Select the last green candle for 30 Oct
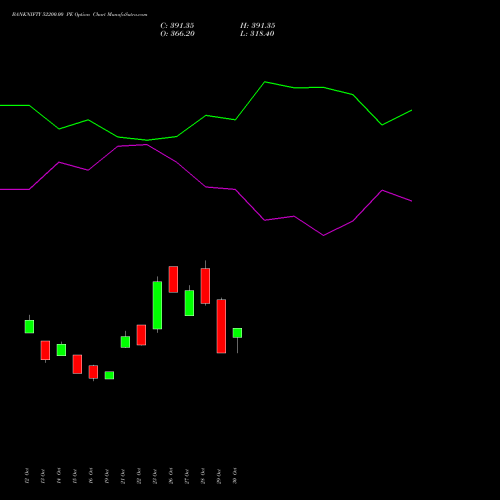The width and height of the screenshot is (500, 500). 237,333
